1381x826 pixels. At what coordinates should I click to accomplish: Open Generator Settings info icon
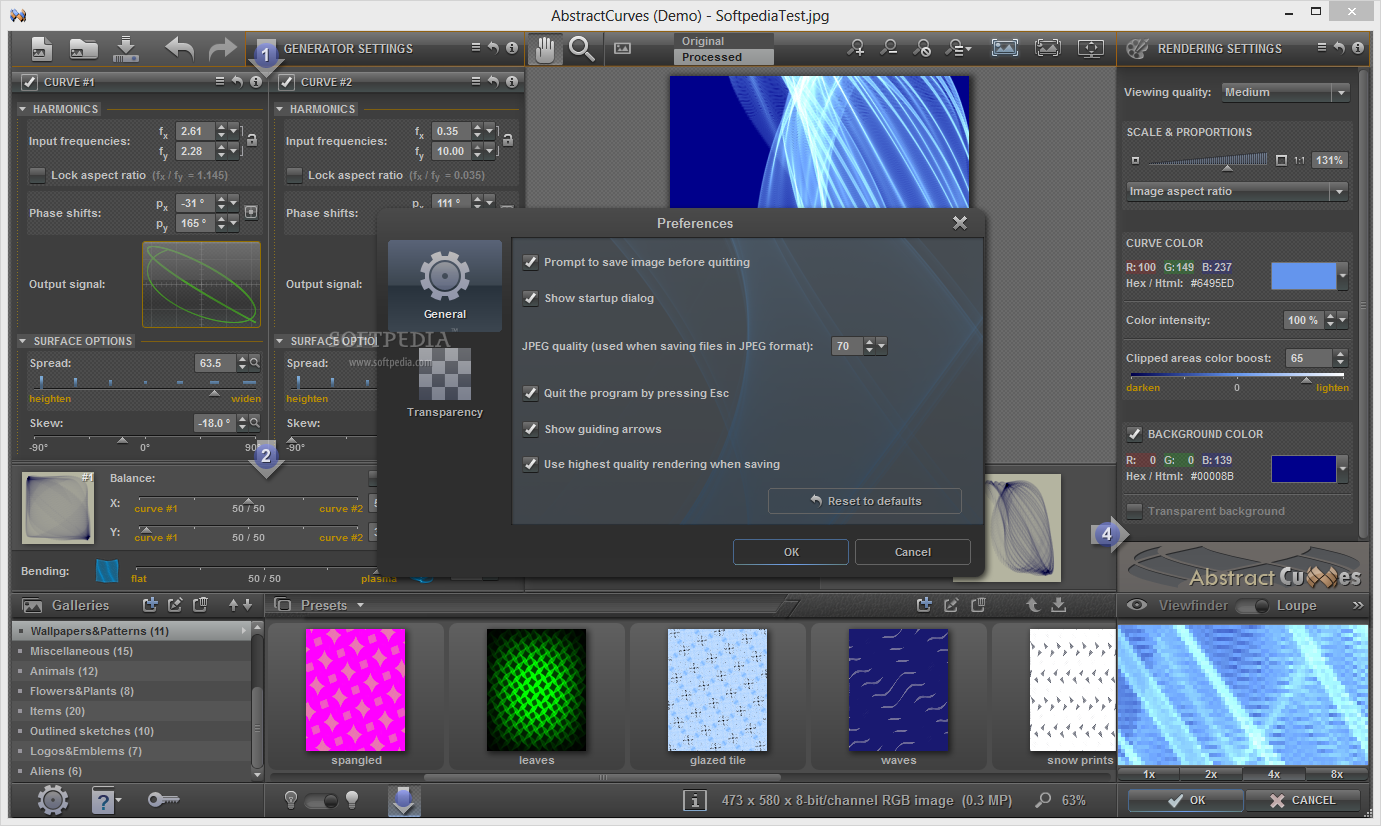pyautogui.click(x=512, y=48)
